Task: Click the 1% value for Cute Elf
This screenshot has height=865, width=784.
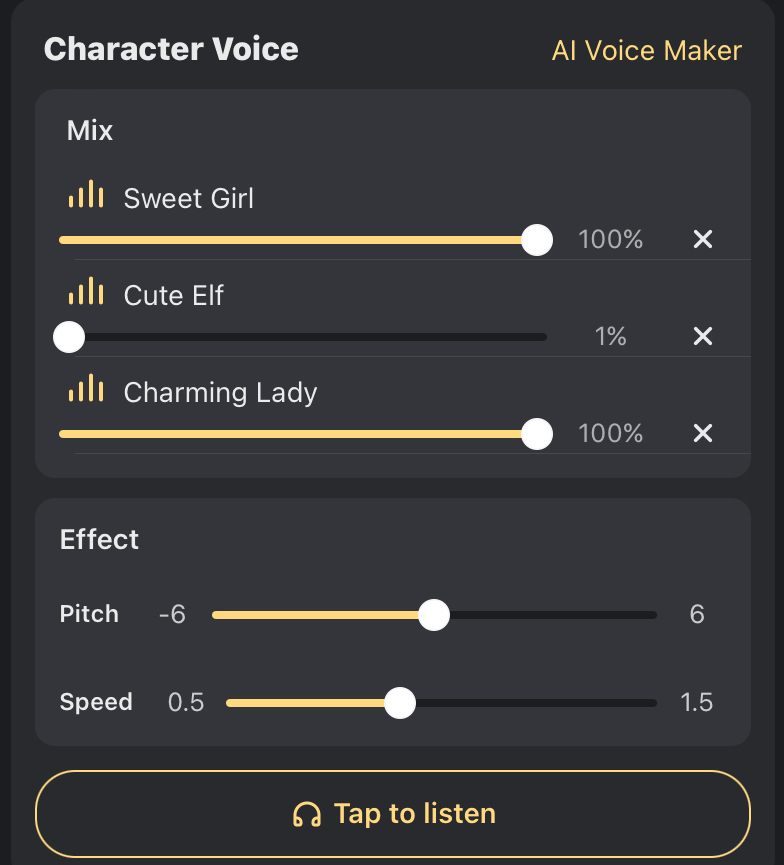Action: 610,337
